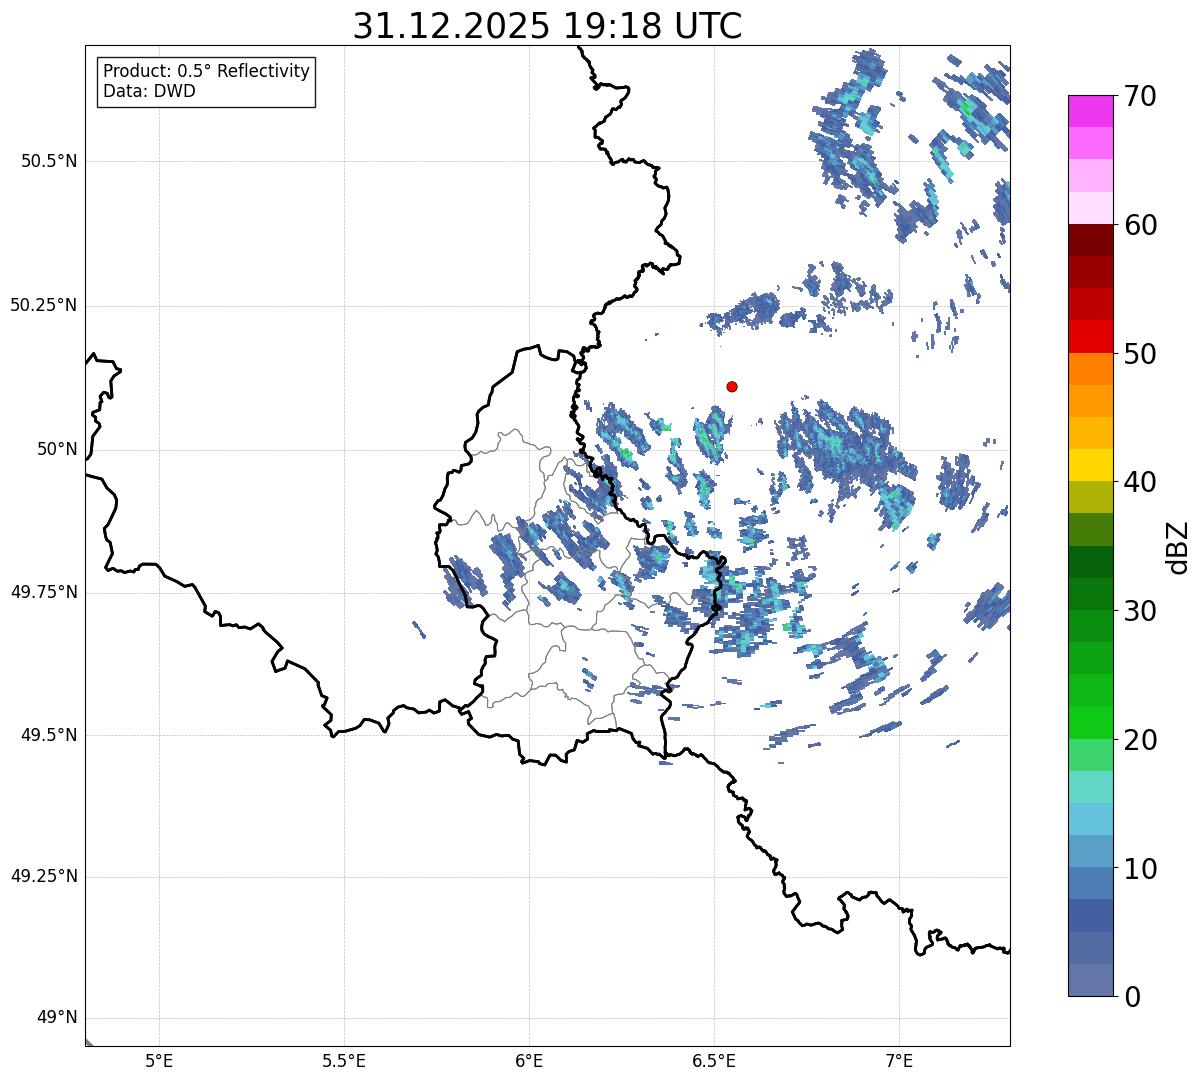
Task: Click the orange segment just below 50 dBZ
Action: [1091, 369]
